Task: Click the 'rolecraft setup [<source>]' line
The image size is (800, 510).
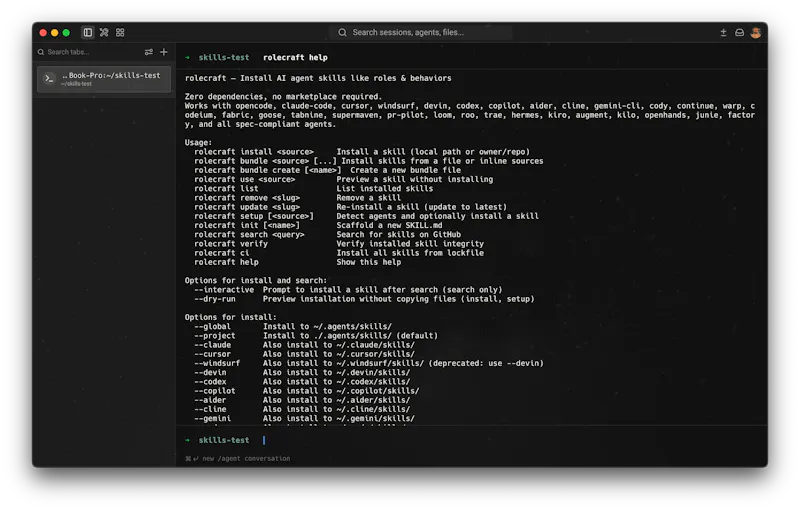Action: (254, 216)
